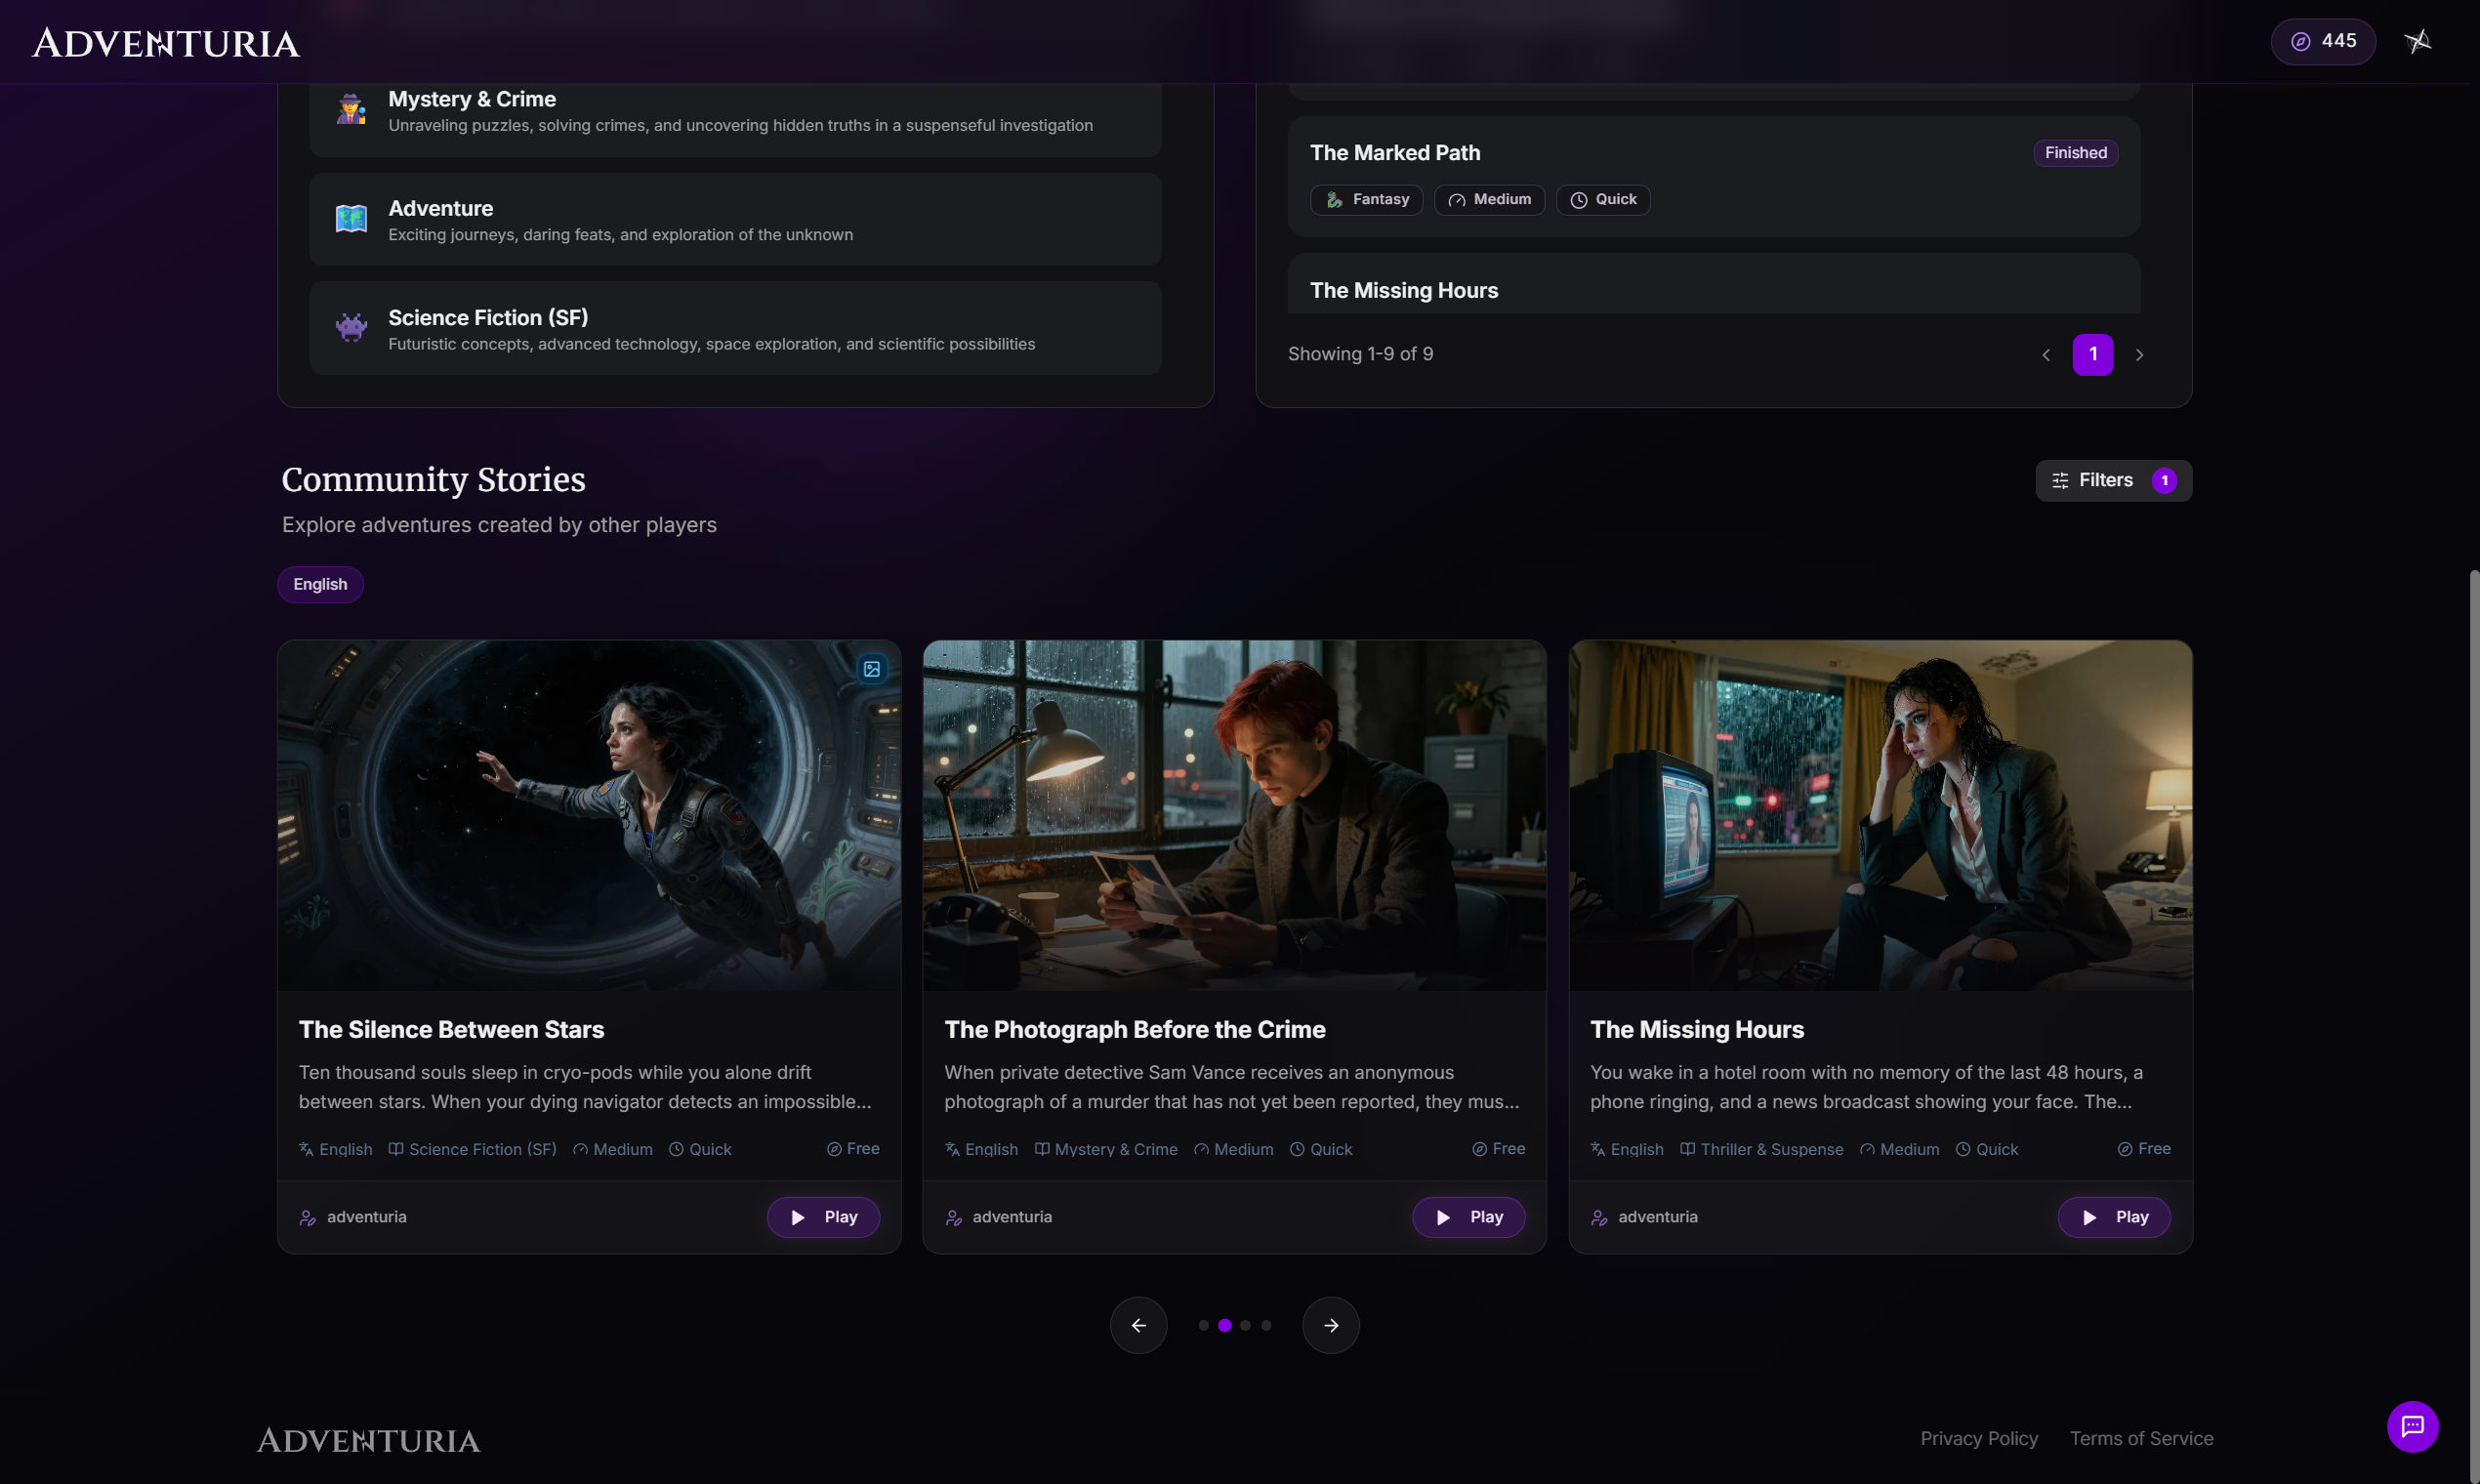Open the credits balance showing 445
This screenshot has height=1484, width=2480.
[2322, 41]
